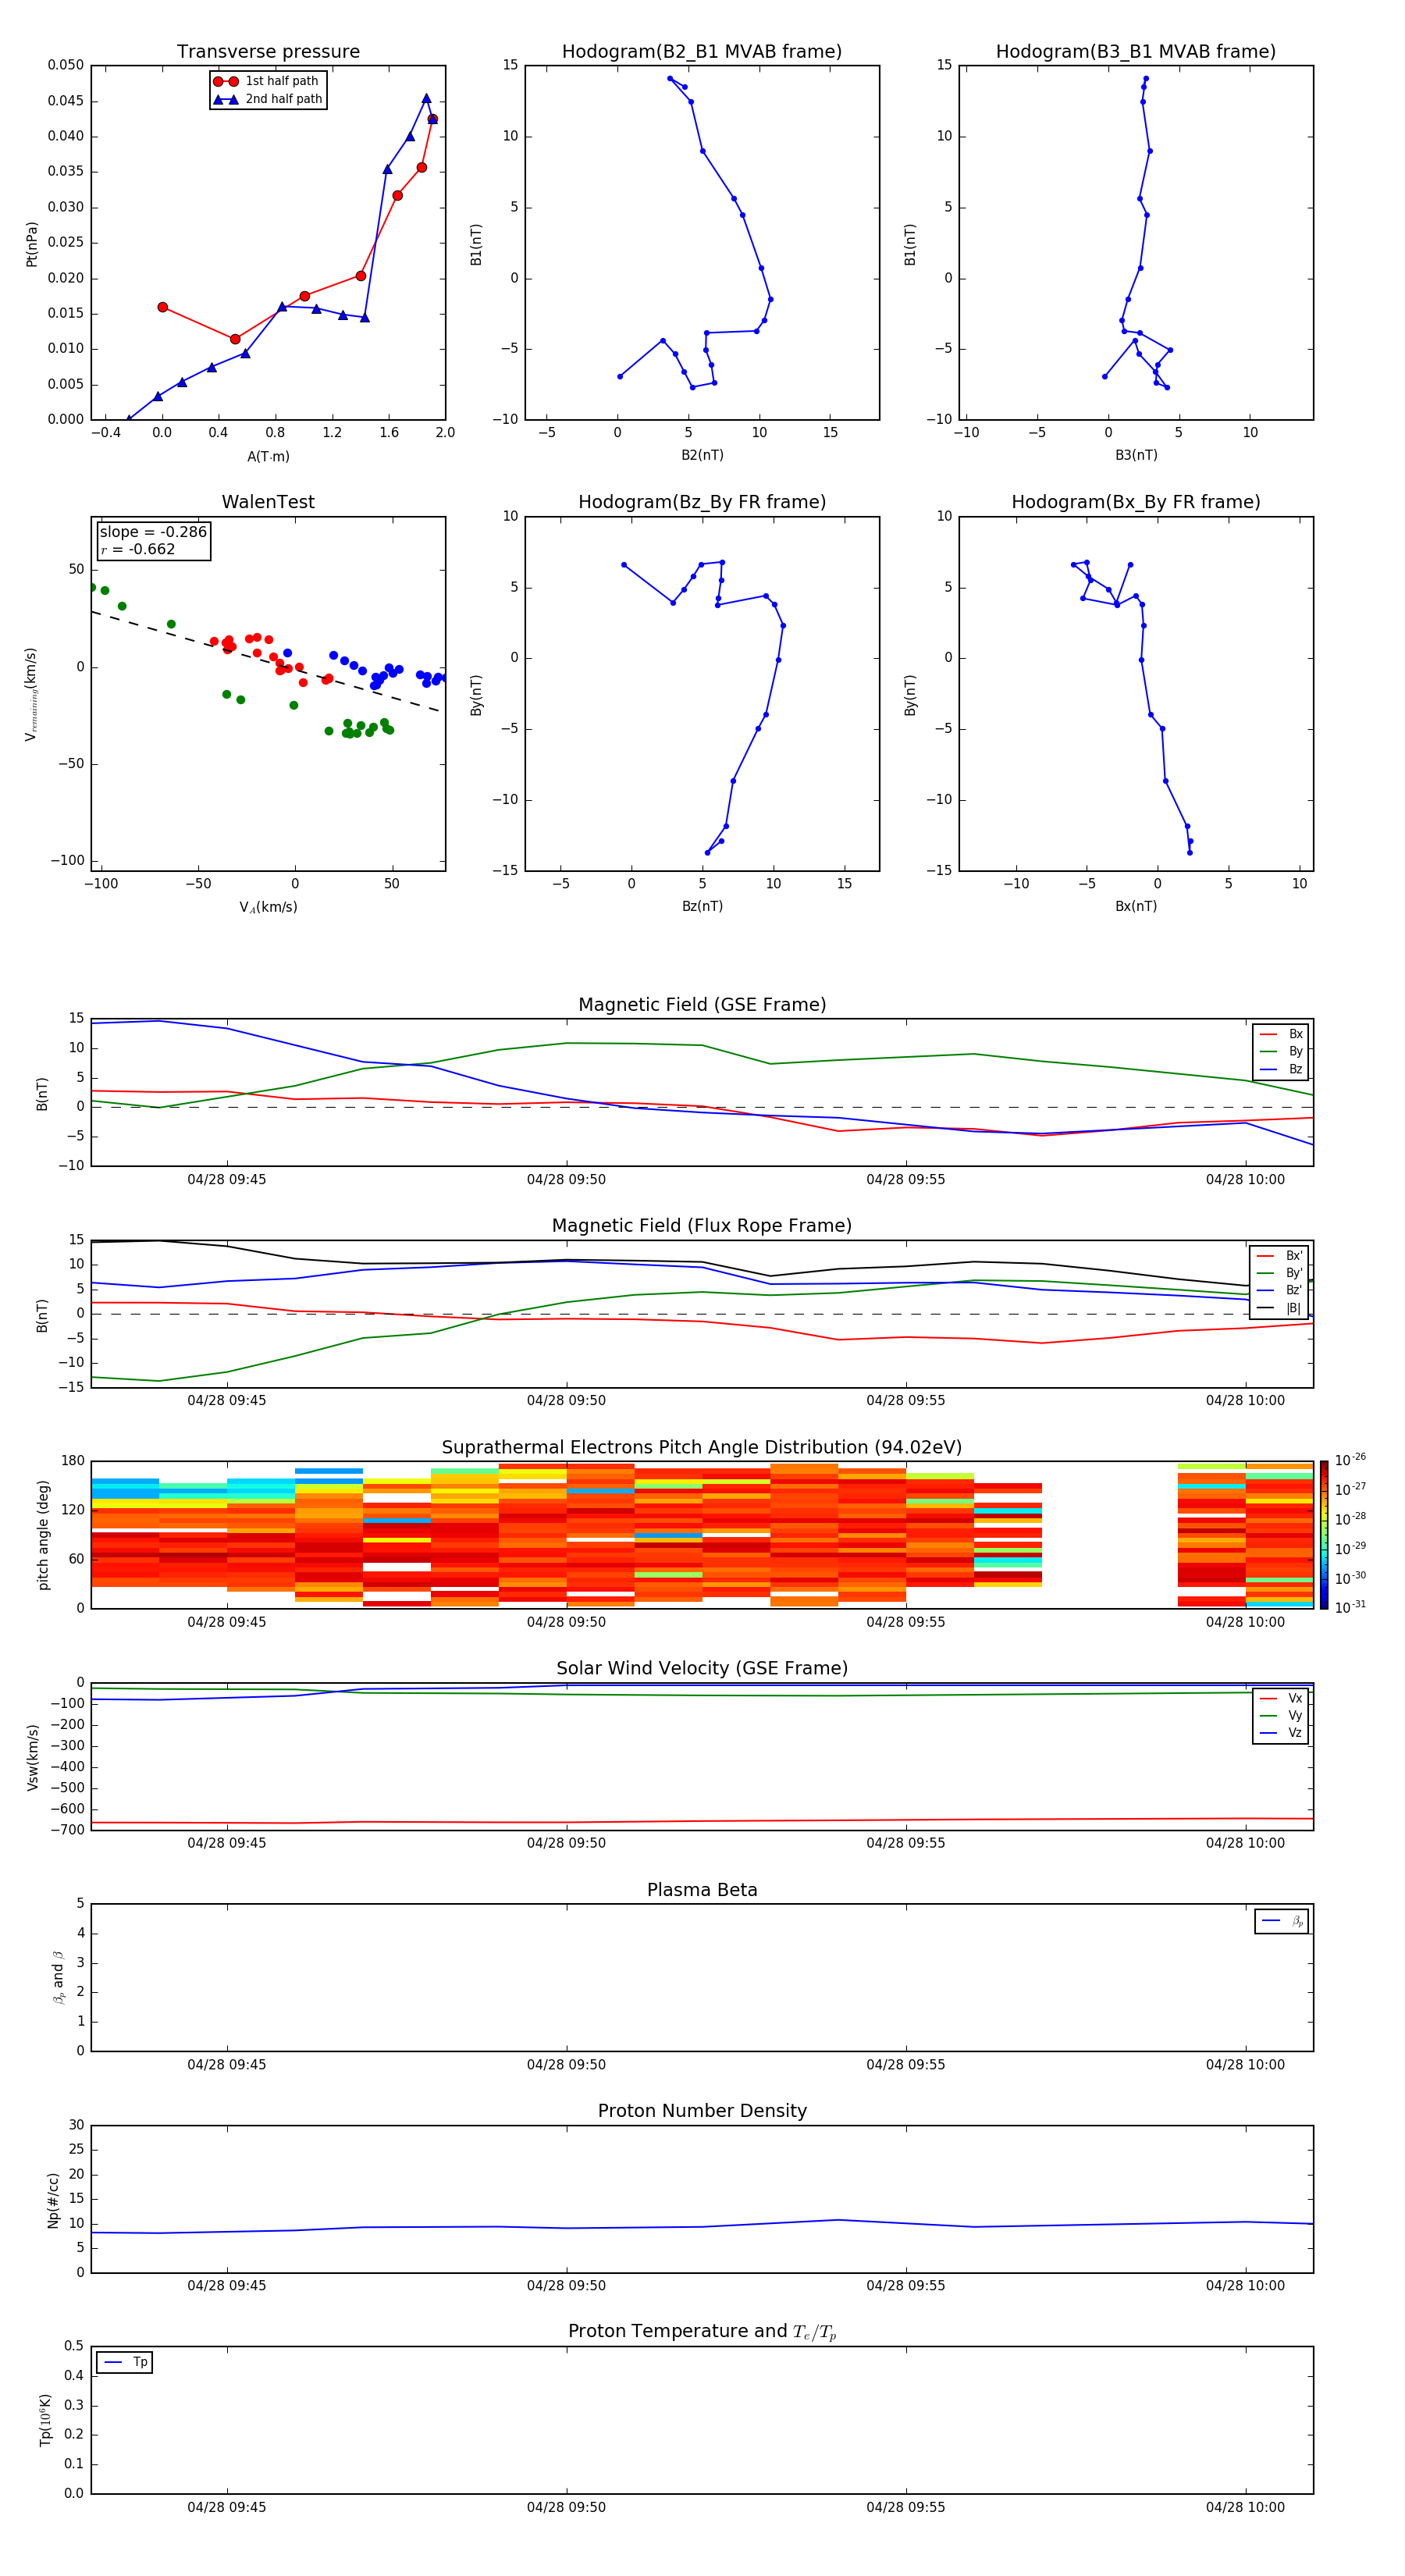Click the '10^-31' colorbar tick label

click(1350, 1607)
